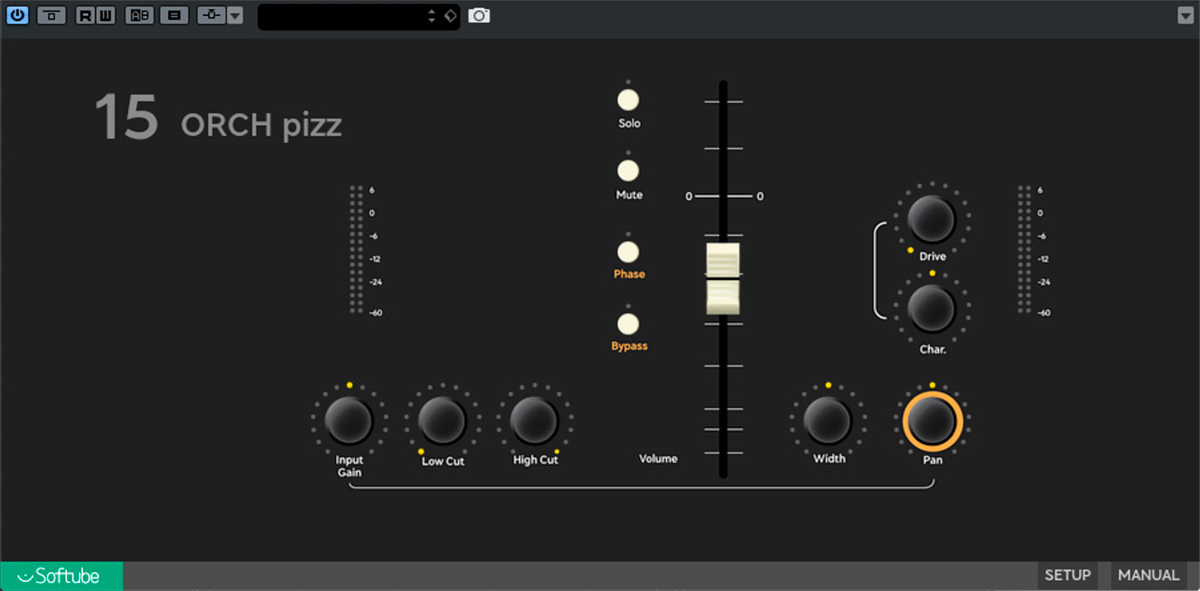Take a plugin snapshot with camera icon
Screen dimensions: 1200x591
479,15
